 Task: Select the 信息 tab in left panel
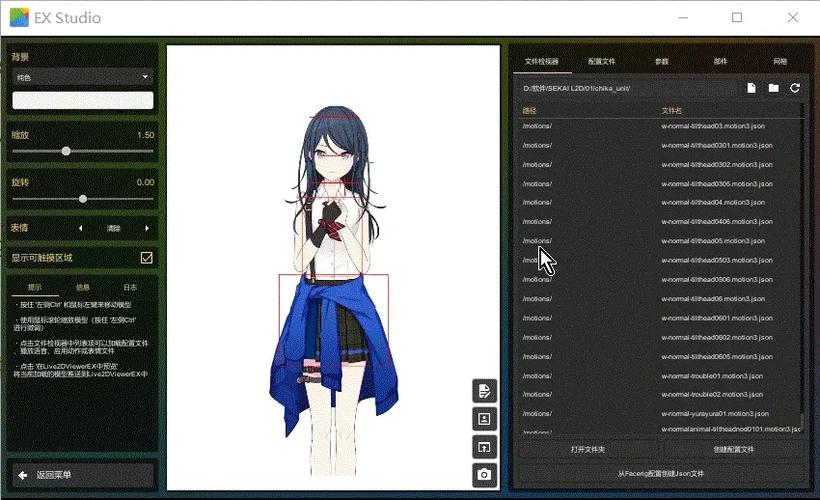tap(83, 287)
